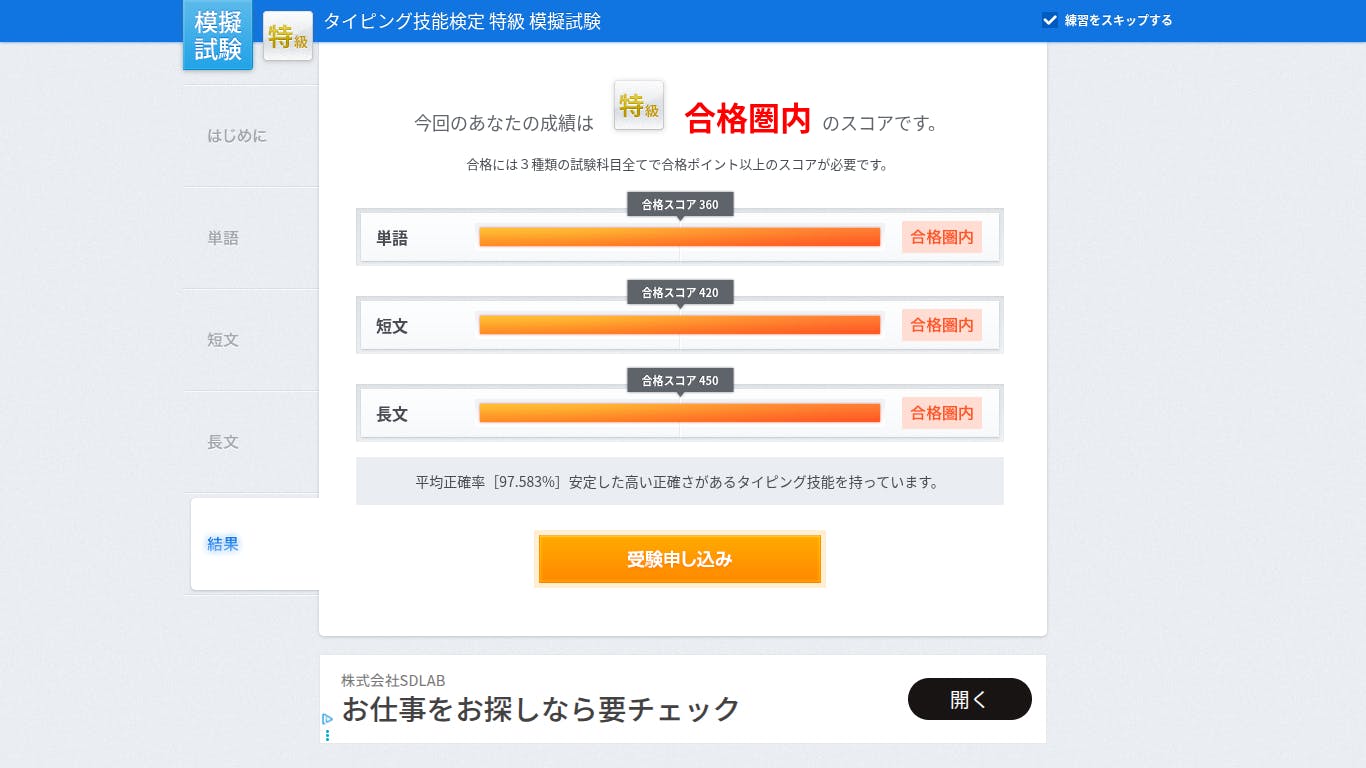The image size is (1366, 768).
Task: Open the はじめに sidebar tab
Action: tap(237, 136)
